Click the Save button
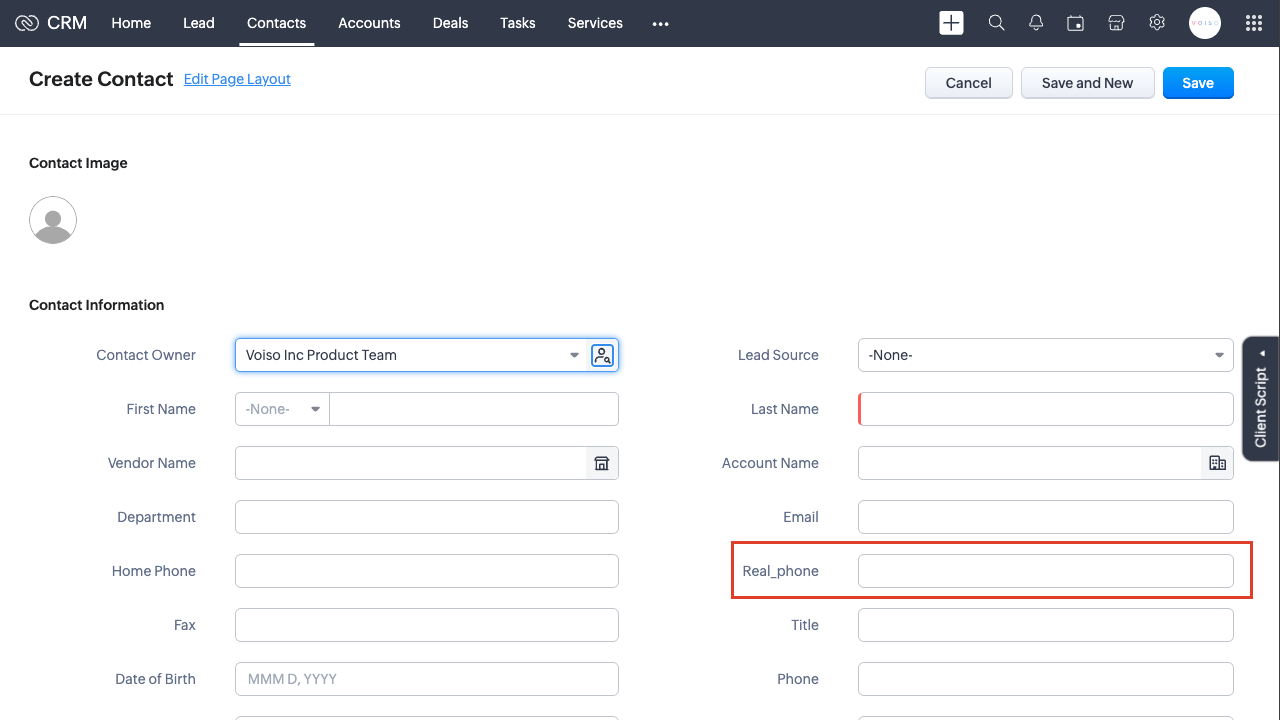Viewport: 1280px width, 720px height. 1198,83
